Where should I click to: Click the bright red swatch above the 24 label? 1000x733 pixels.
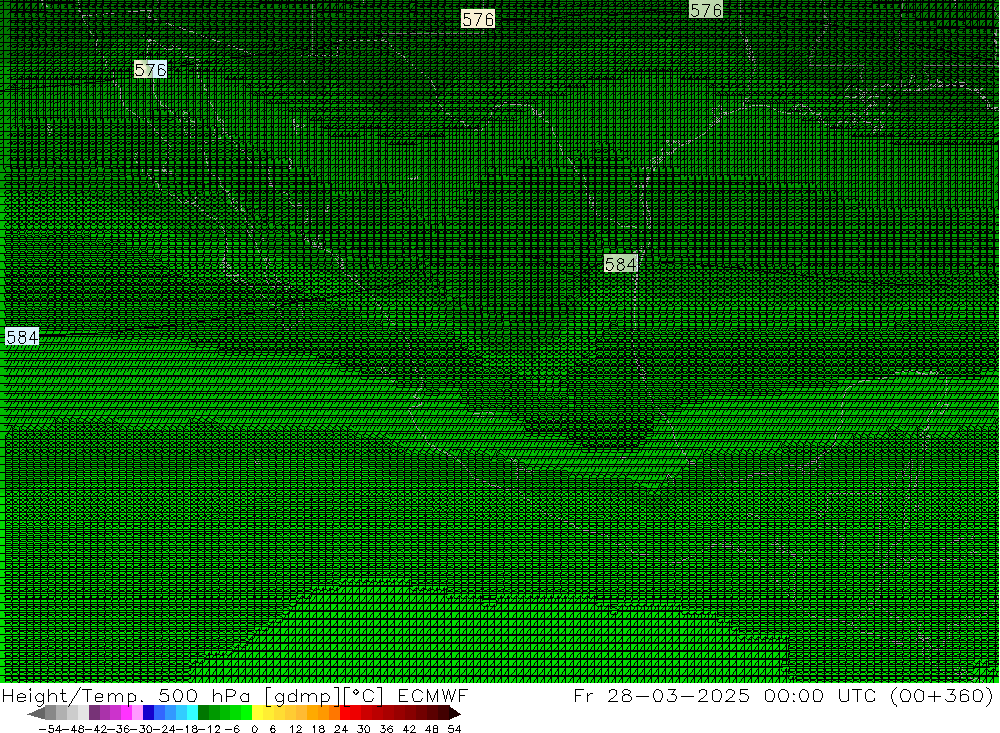(x=345, y=713)
